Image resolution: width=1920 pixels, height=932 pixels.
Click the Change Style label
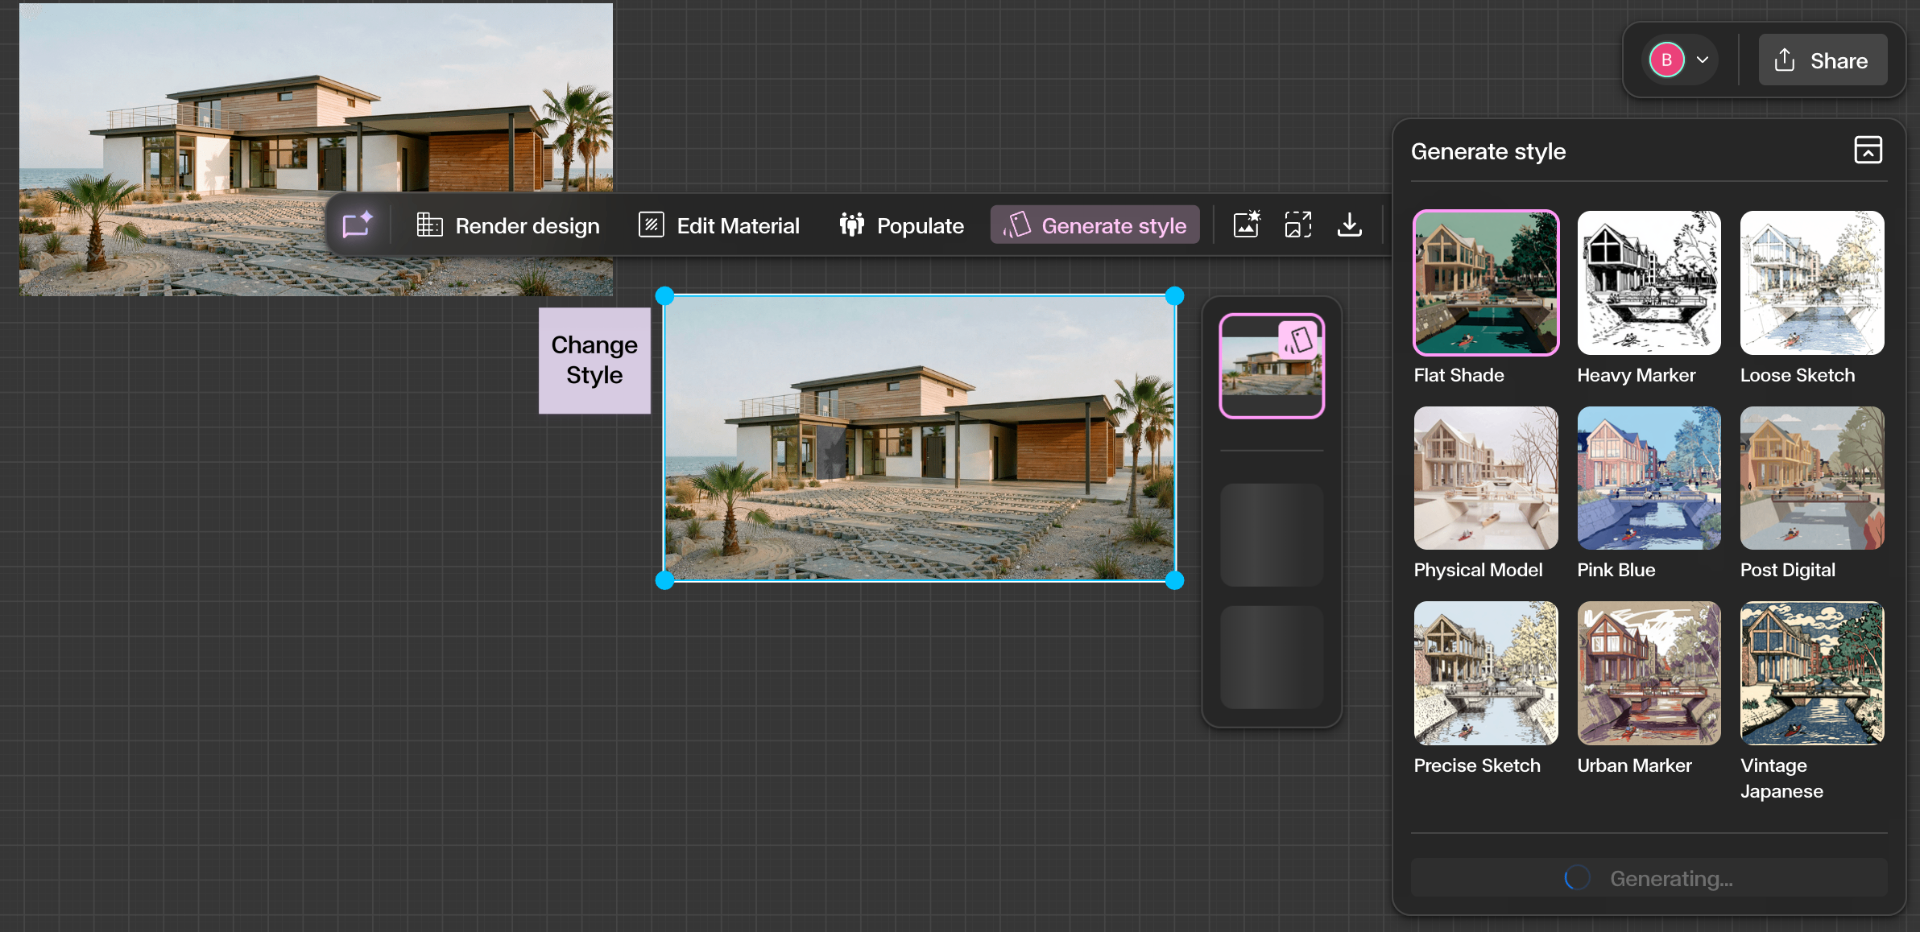click(594, 360)
